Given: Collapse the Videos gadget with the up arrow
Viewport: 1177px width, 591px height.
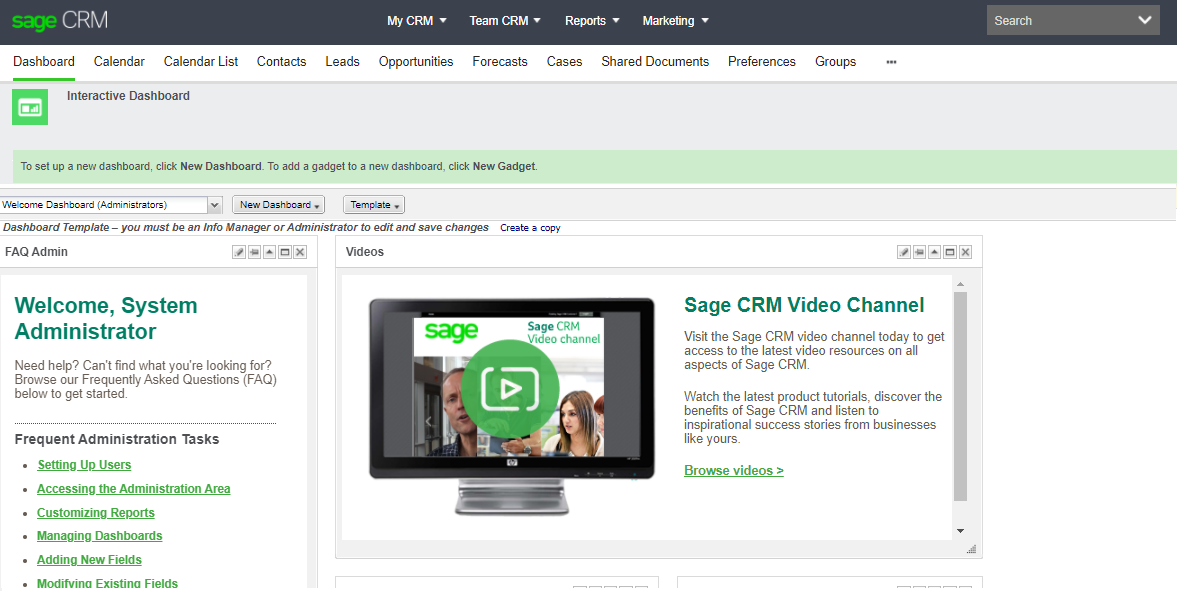Looking at the screenshot, I should pos(935,252).
